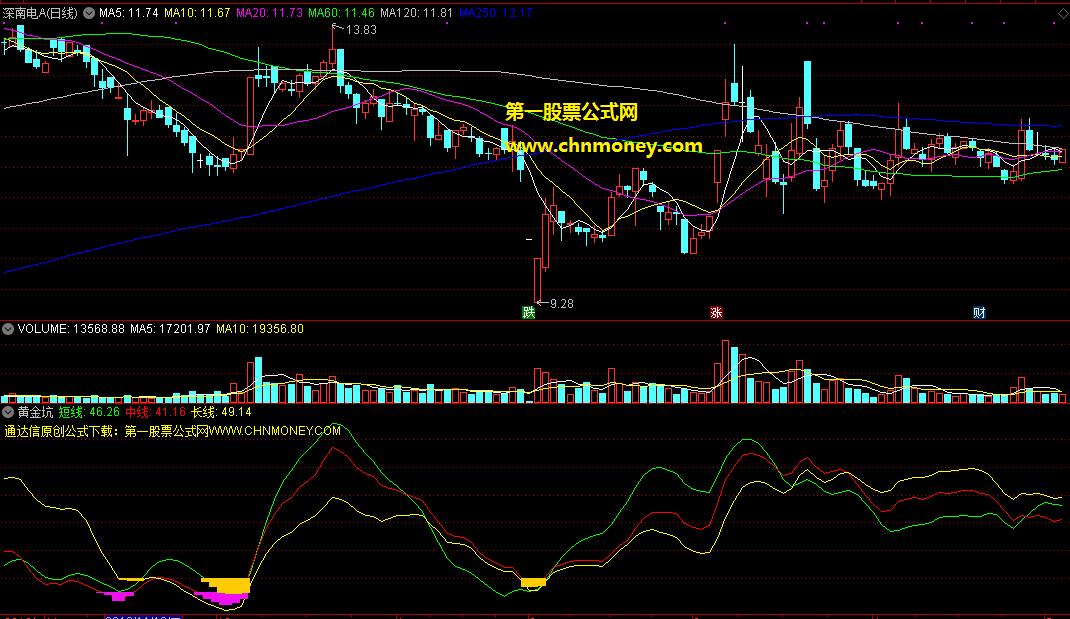1070x619 pixels.
Task: Click the green 跌 event marker
Action: coord(529,313)
